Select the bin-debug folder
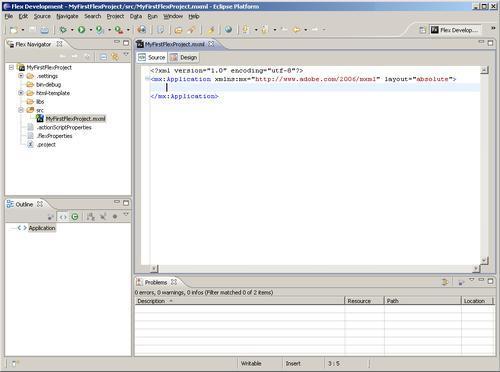Image resolution: width=500 pixels, height=372 pixels. coord(48,85)
